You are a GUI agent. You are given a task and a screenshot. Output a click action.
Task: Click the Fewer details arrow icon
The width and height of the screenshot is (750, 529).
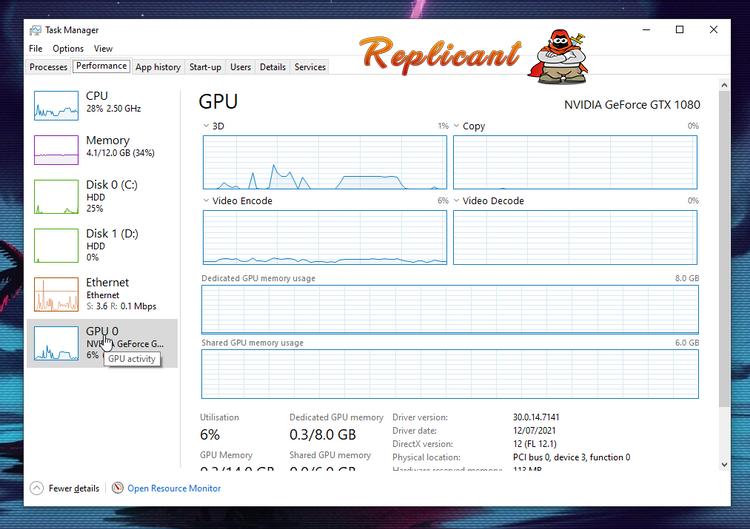37,488
